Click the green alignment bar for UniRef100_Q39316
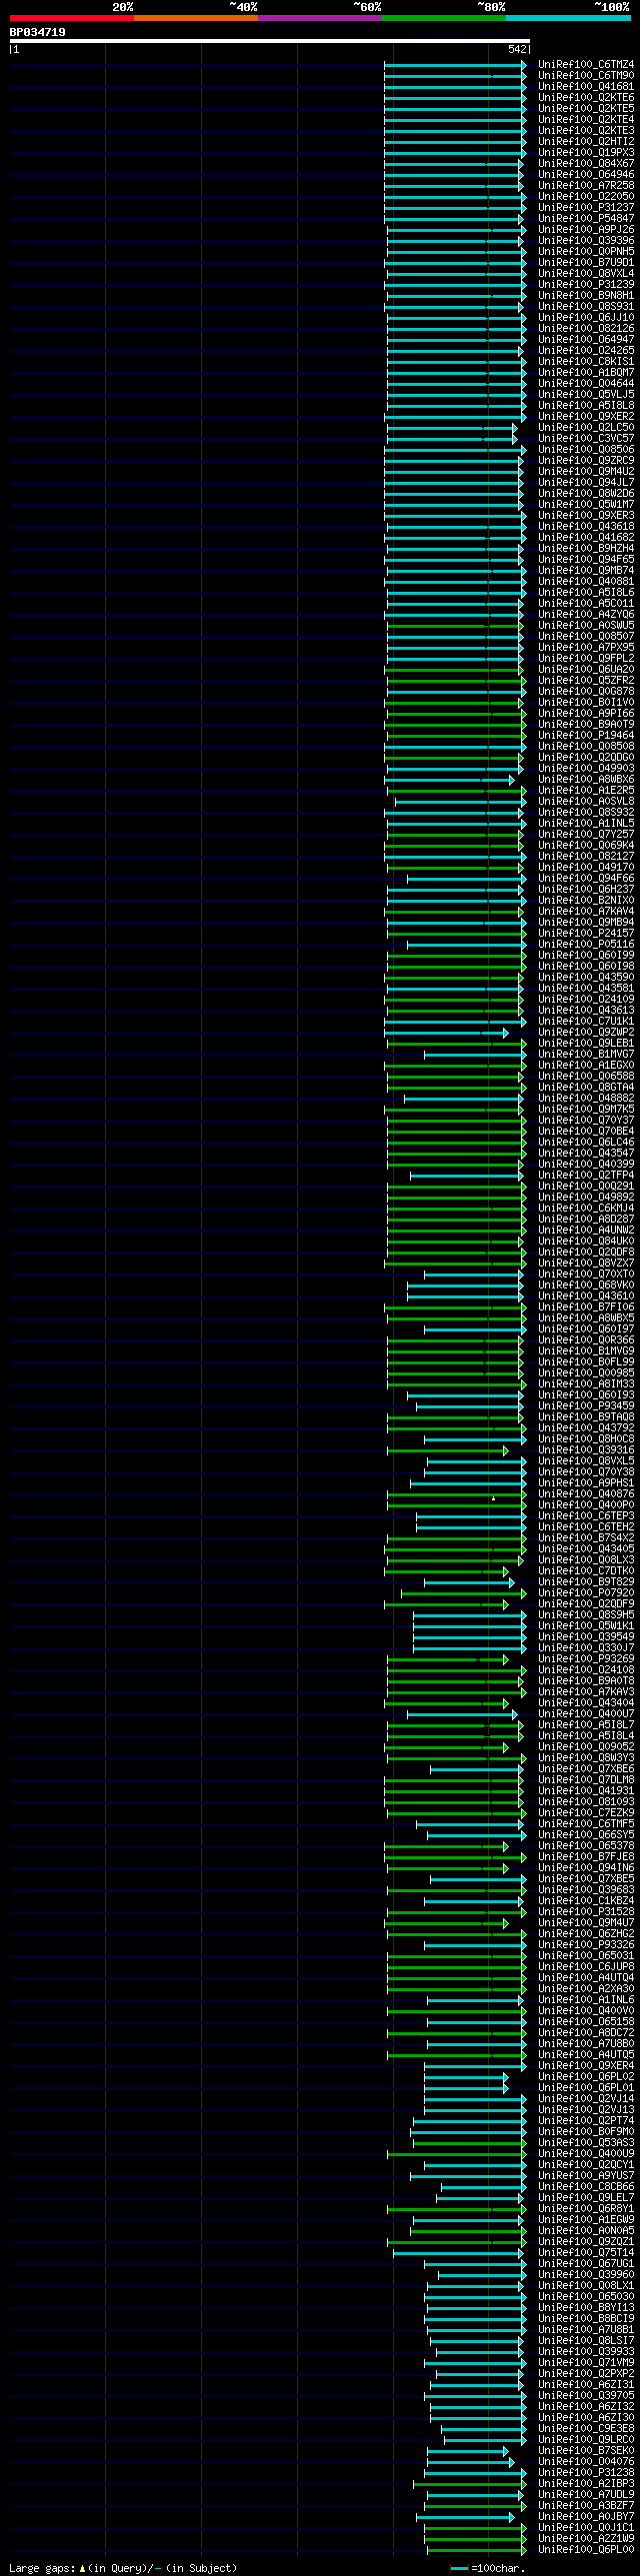Image resolution: width=640 pixels, height=2576 pixels. pyautogui.click(x=447, y=1451)
